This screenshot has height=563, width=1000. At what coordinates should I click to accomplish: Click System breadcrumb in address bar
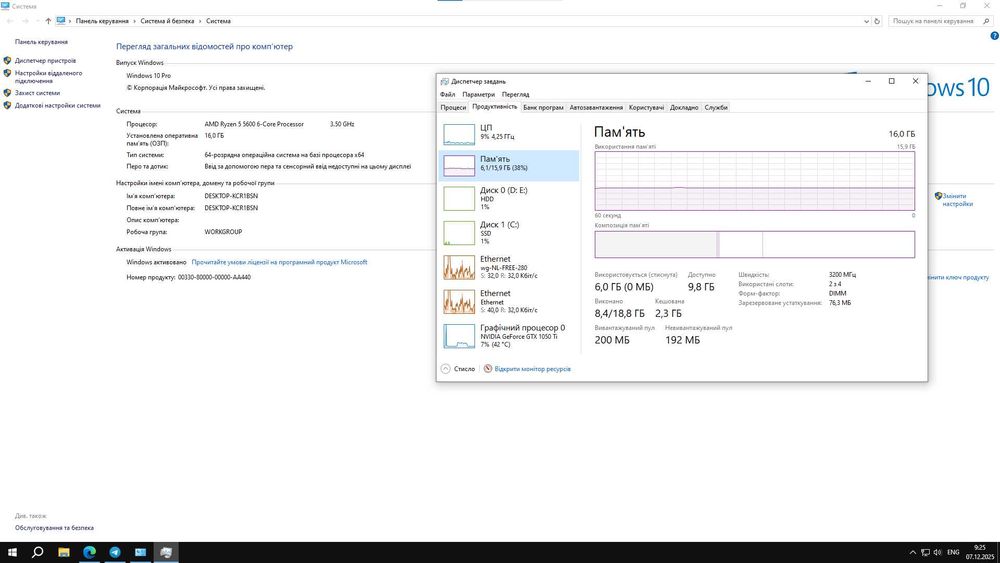[218, 21]
